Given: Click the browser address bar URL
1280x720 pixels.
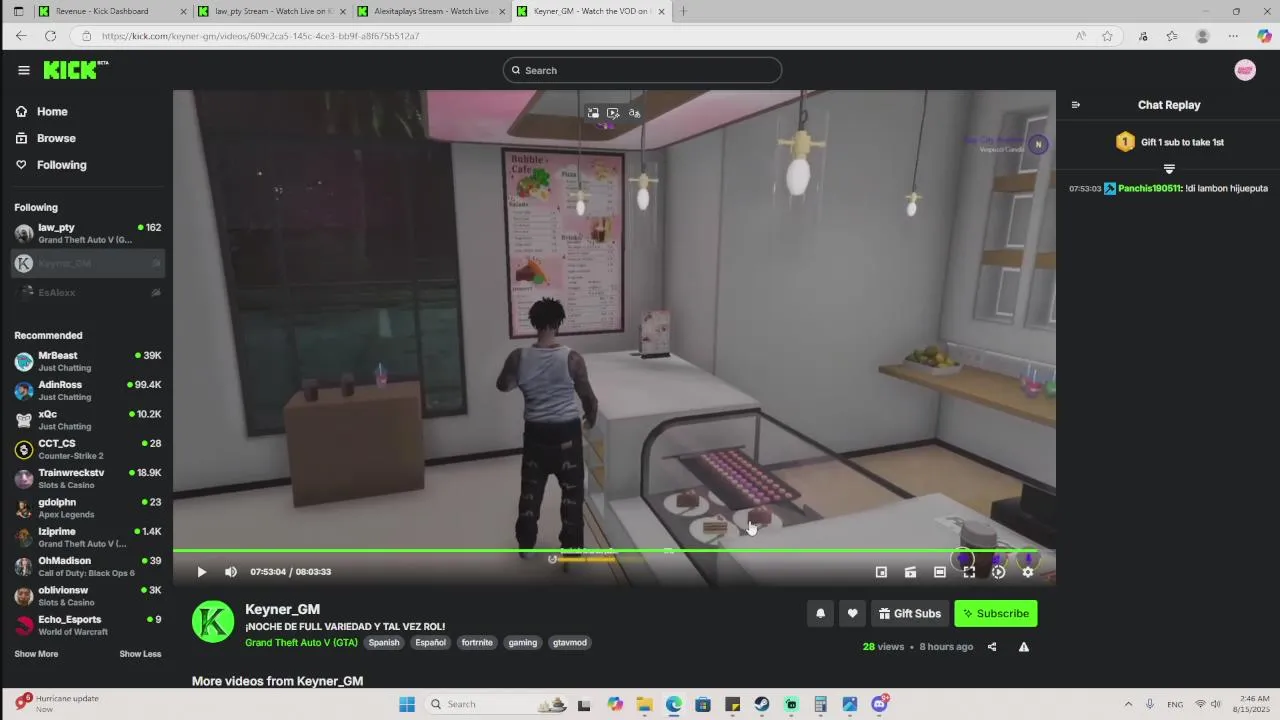Looking at the screenshot, I should click(x=260, y=36).
